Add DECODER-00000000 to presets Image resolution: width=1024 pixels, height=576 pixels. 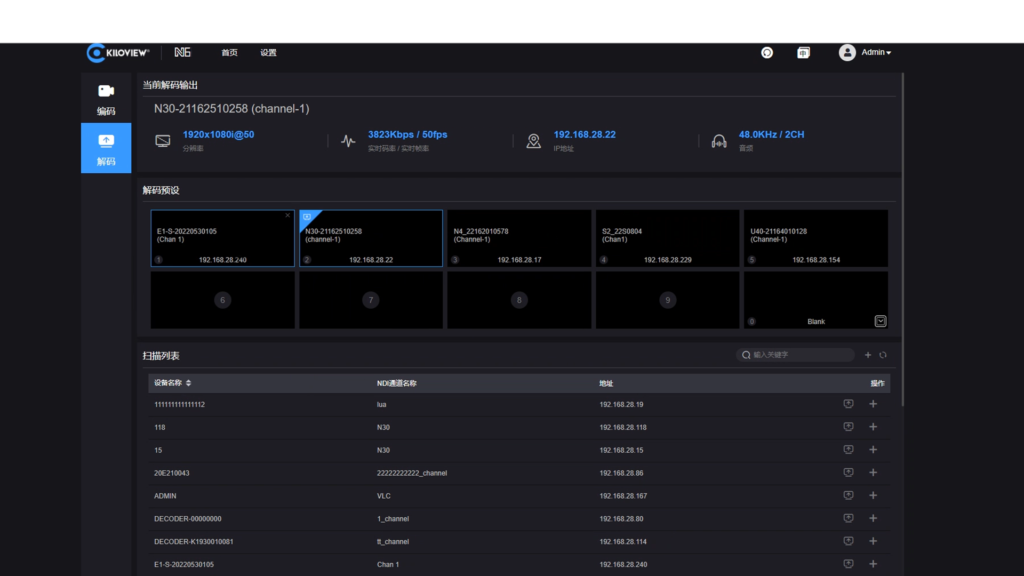click(x=873, y=519)
